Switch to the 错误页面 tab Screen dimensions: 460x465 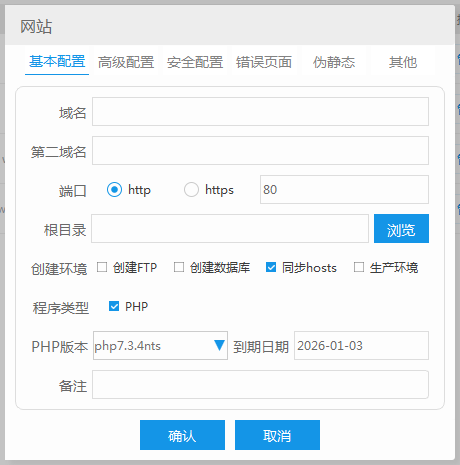coord(264,62)
